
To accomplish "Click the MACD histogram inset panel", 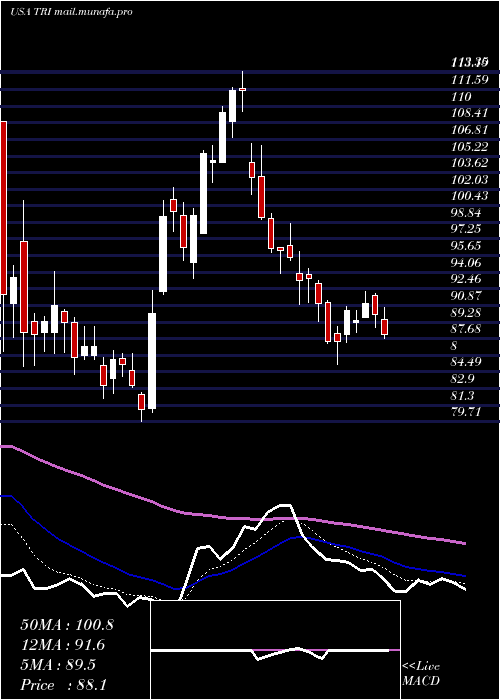I will point(275,650).
